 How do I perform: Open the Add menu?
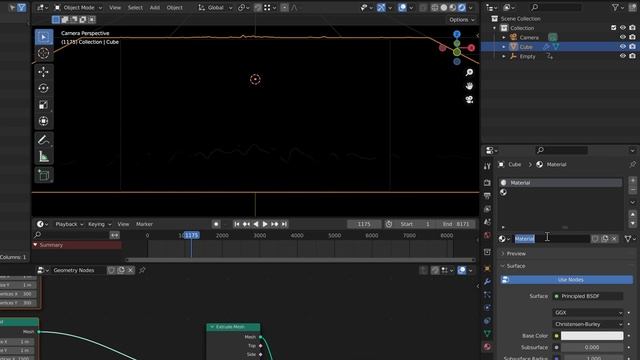pos(155,8)
